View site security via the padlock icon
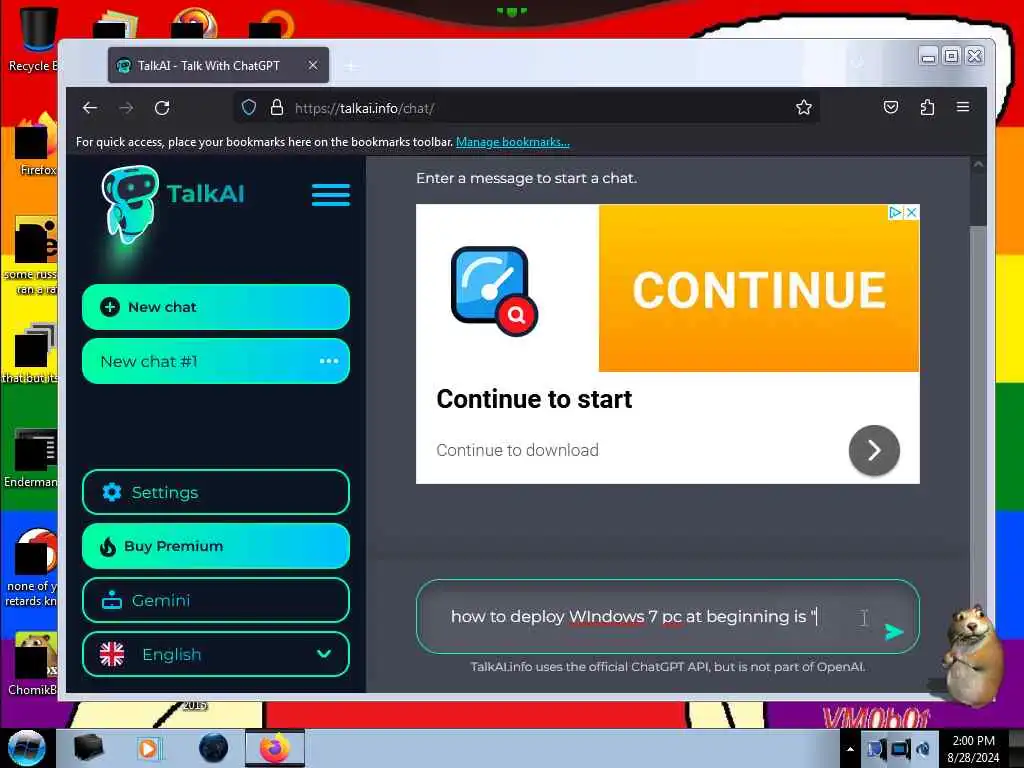 tap(277, 108)
